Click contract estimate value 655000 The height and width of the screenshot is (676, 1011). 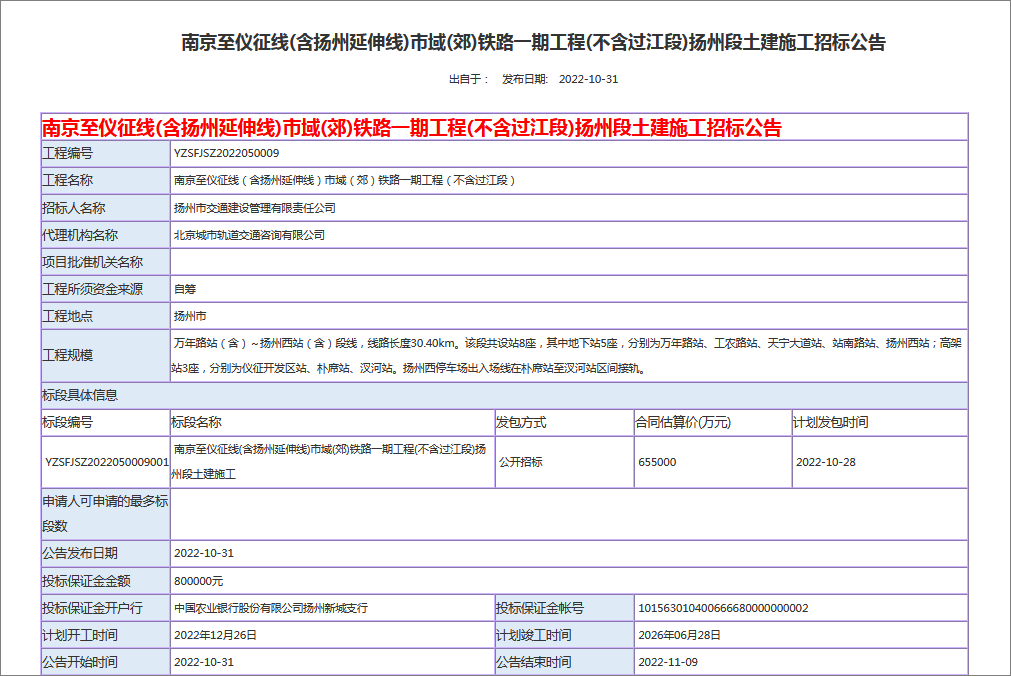coord(657,463)
